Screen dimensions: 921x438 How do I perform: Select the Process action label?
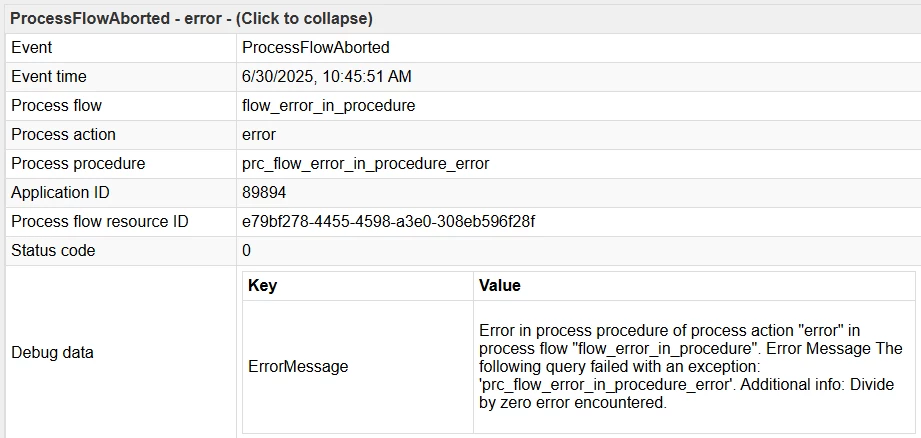[x=63, y=134]
